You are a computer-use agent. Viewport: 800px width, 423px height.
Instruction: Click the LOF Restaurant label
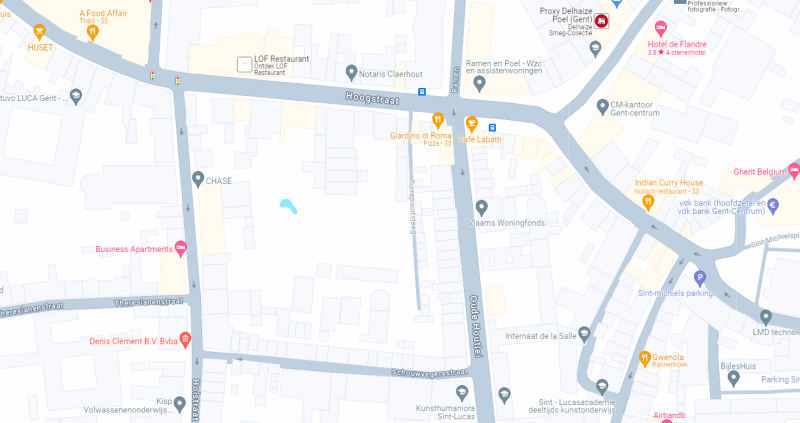point(281,59)
